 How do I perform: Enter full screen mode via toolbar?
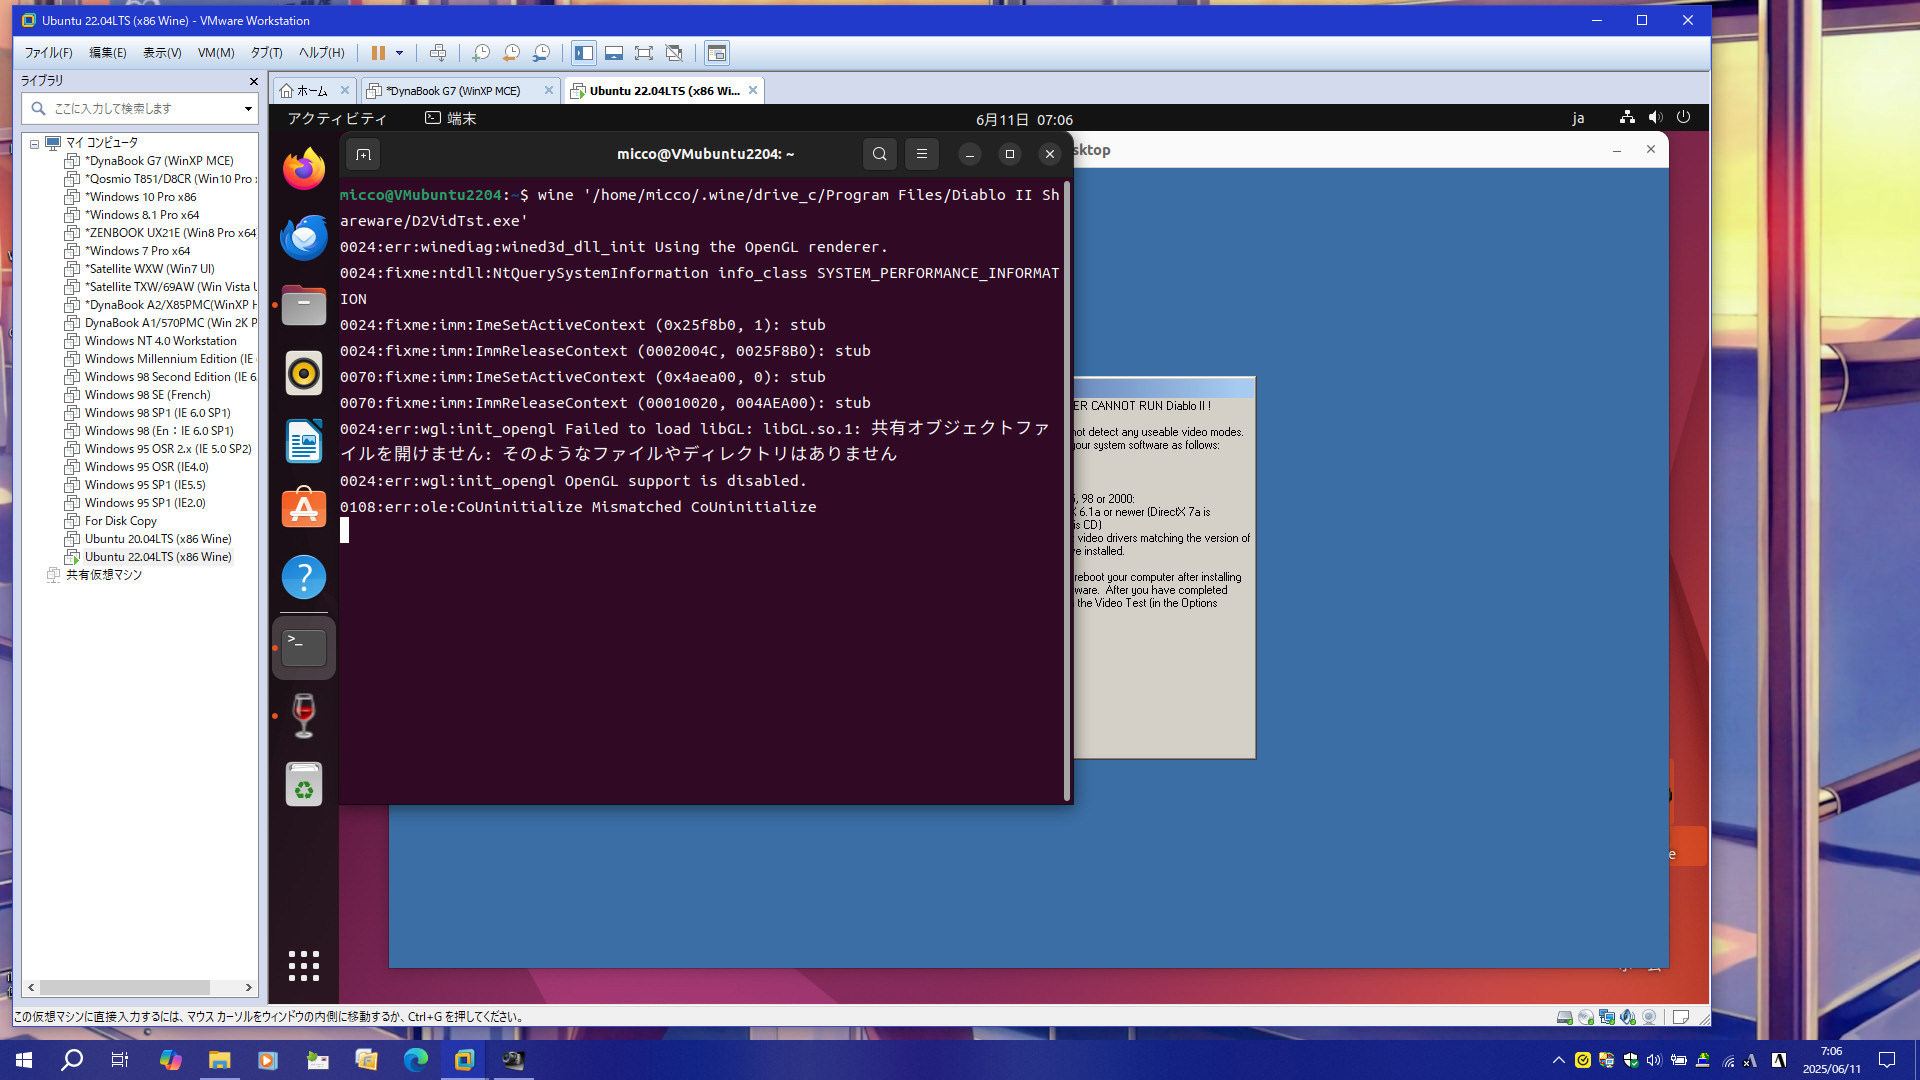[x=644, y=53]
